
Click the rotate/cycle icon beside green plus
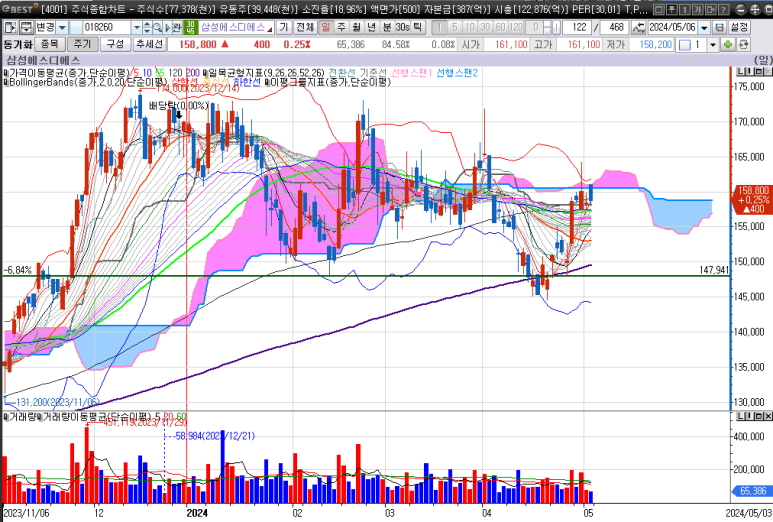coord(743,45)
